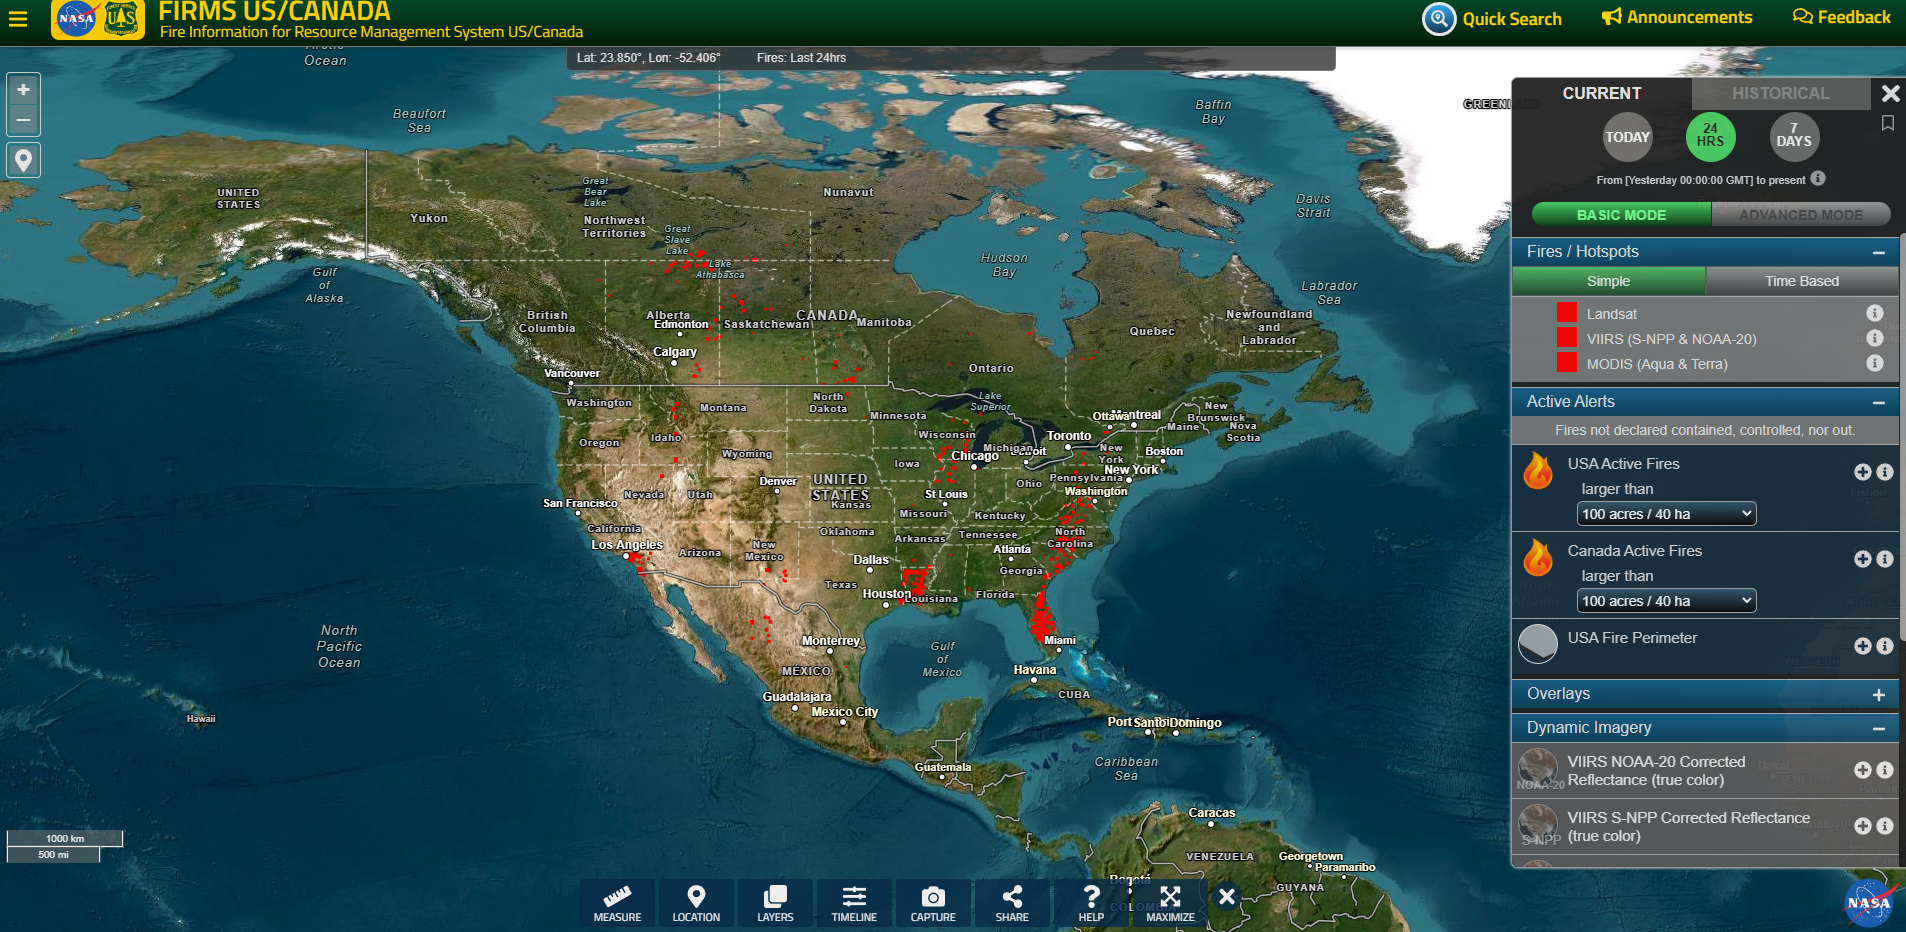The width and height of the screenshot is (1906, 932).
Task: Expand Overlays section
Action: click(1878, 694)
